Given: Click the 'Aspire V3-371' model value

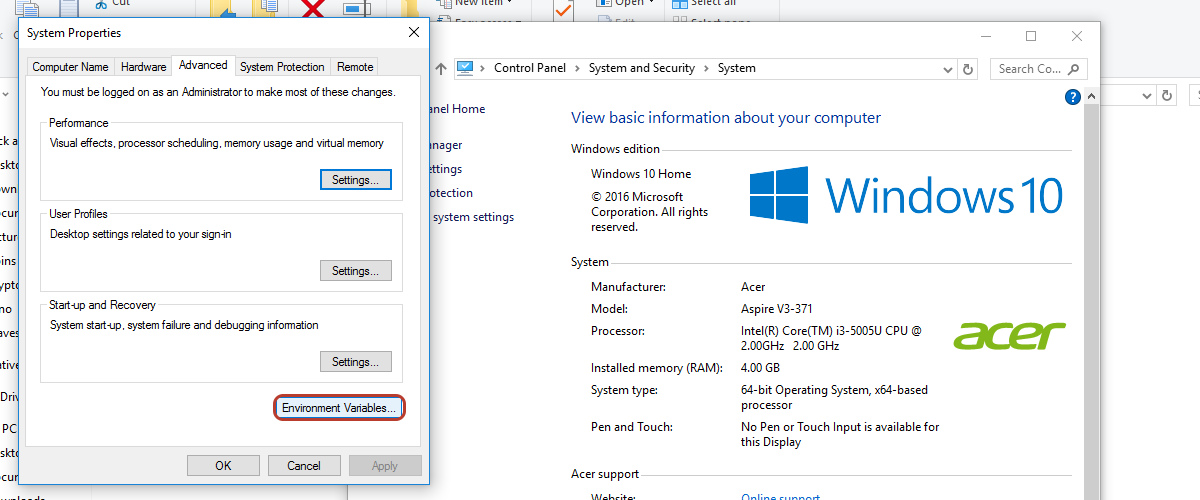Looking at the screenshot, I should (x=777, y=309).
